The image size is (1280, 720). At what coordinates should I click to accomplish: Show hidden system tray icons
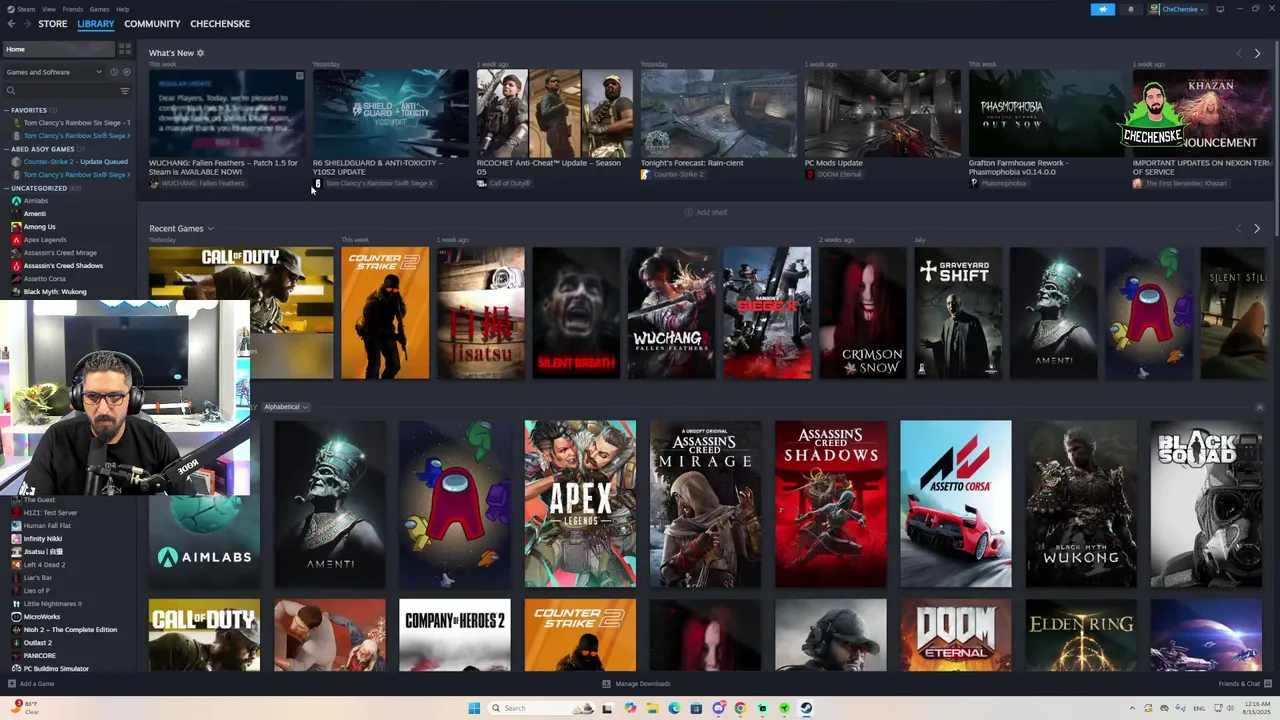[x=1132, y=709]
